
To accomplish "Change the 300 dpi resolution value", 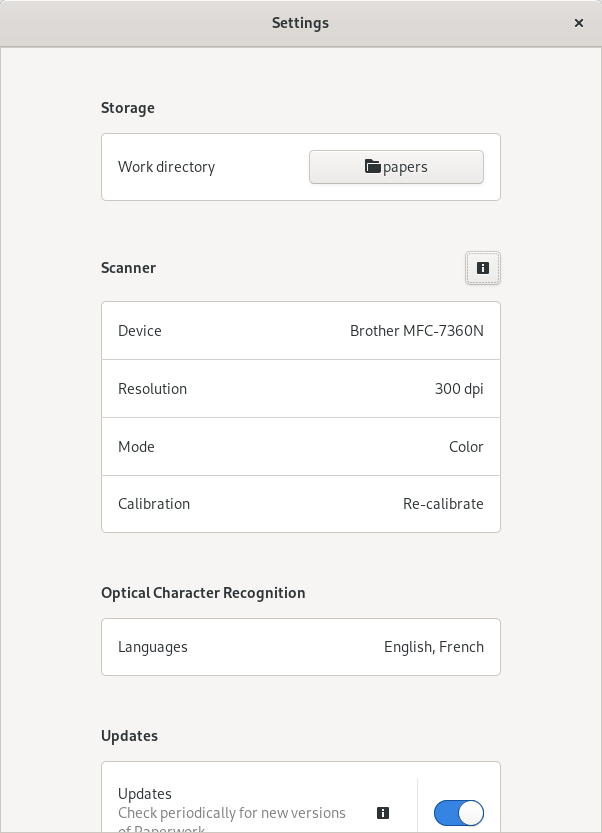I will (459, 389).
